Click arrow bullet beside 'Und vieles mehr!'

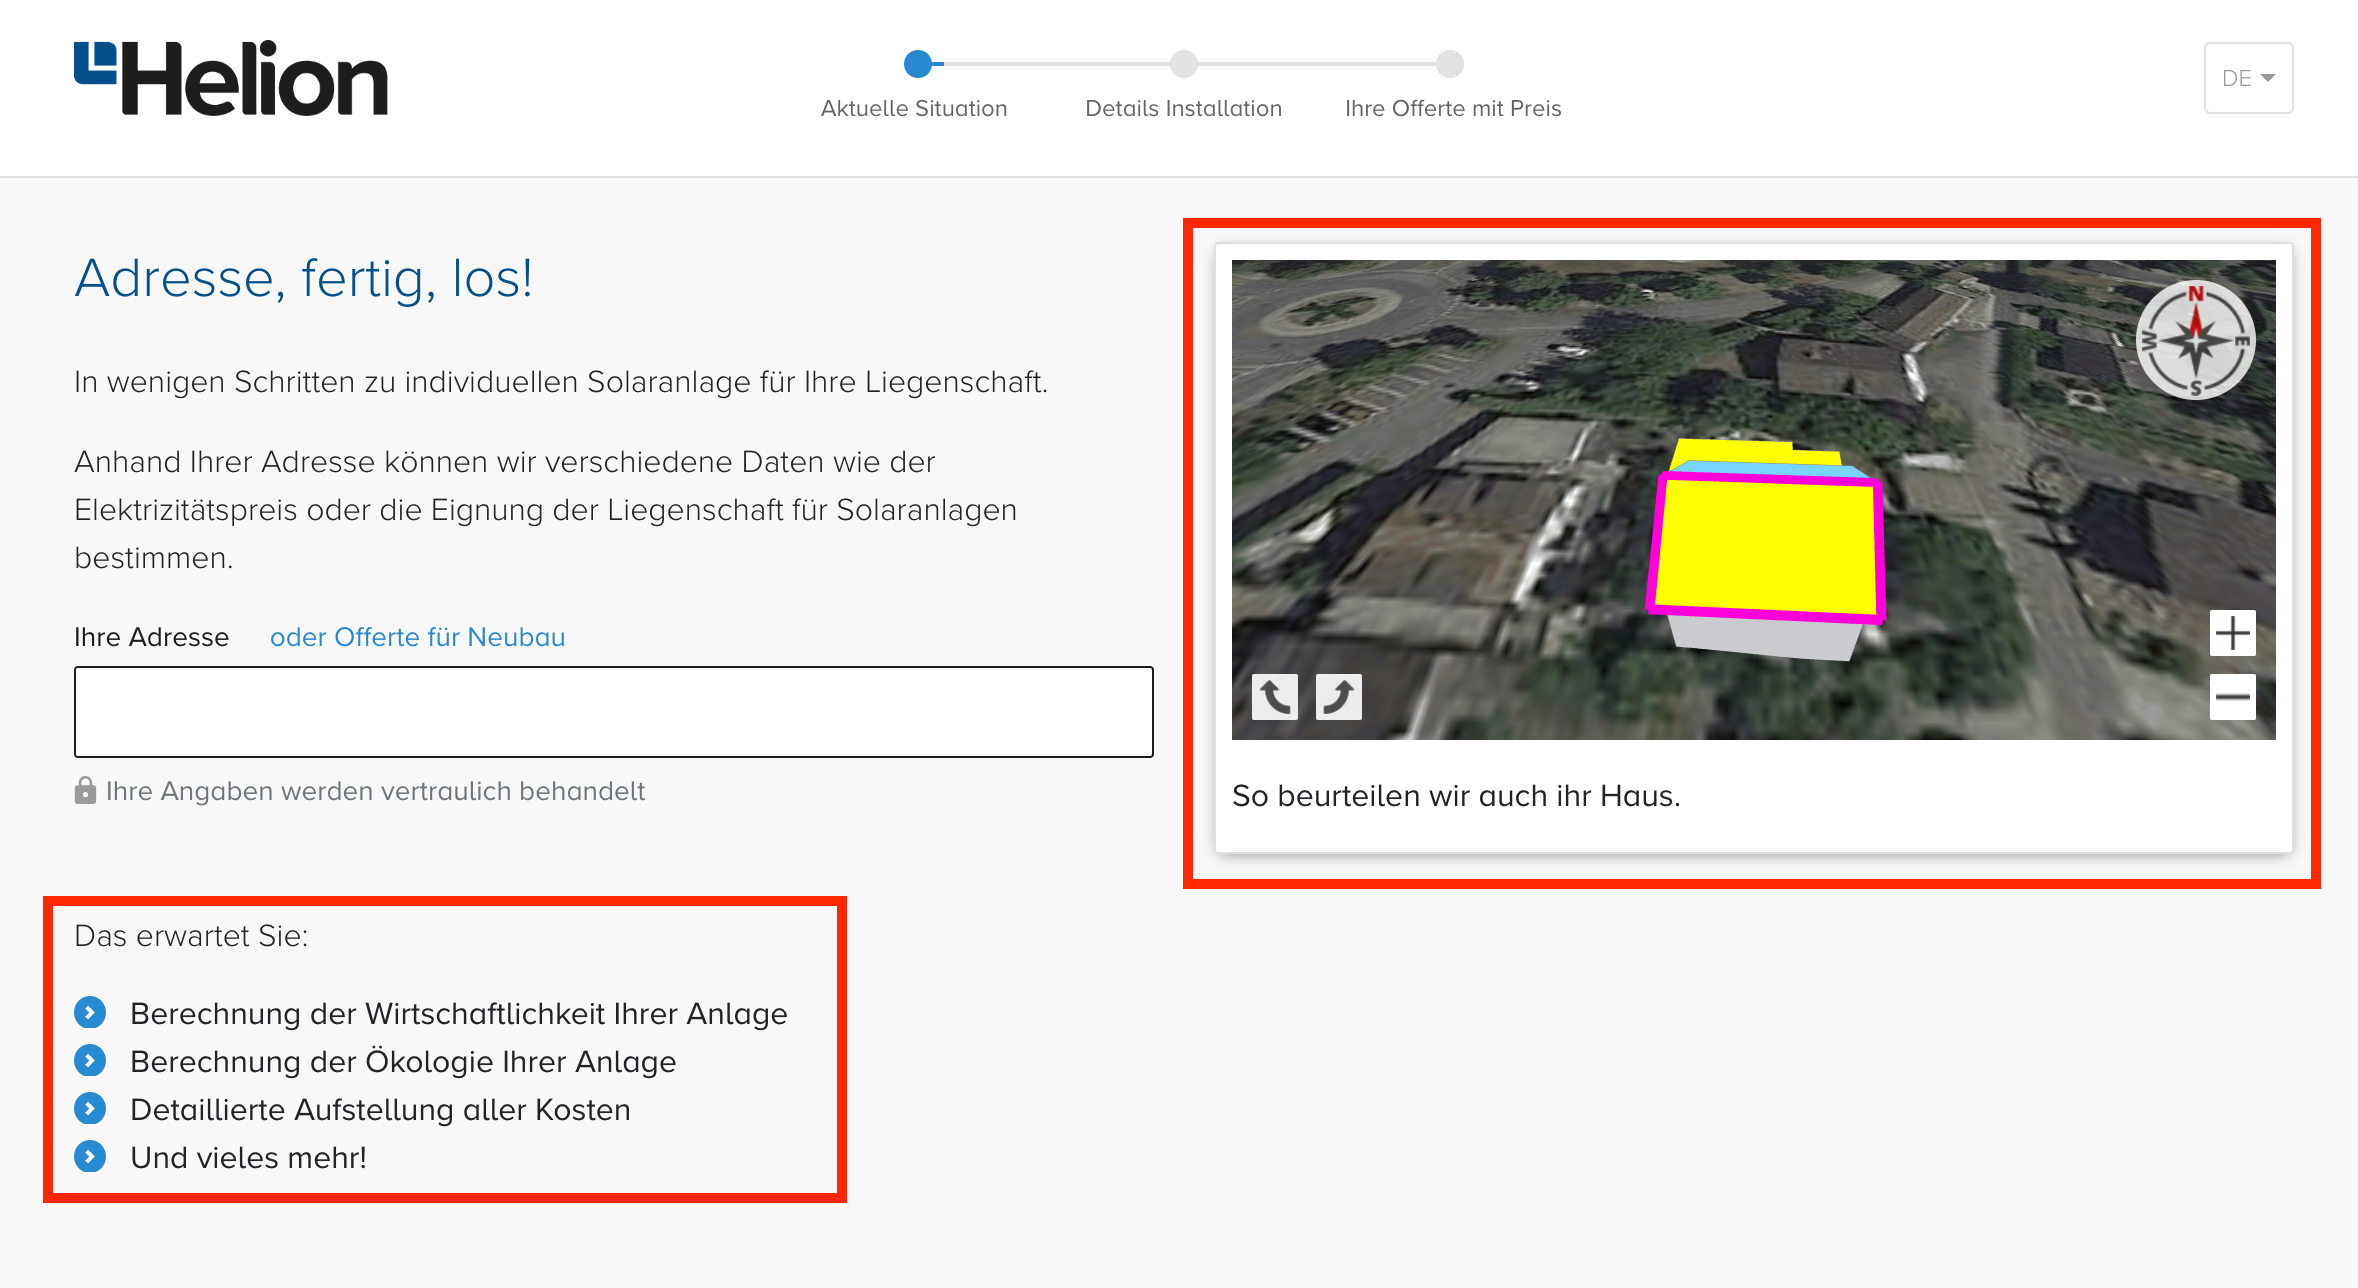click(x=90, y=1157)
